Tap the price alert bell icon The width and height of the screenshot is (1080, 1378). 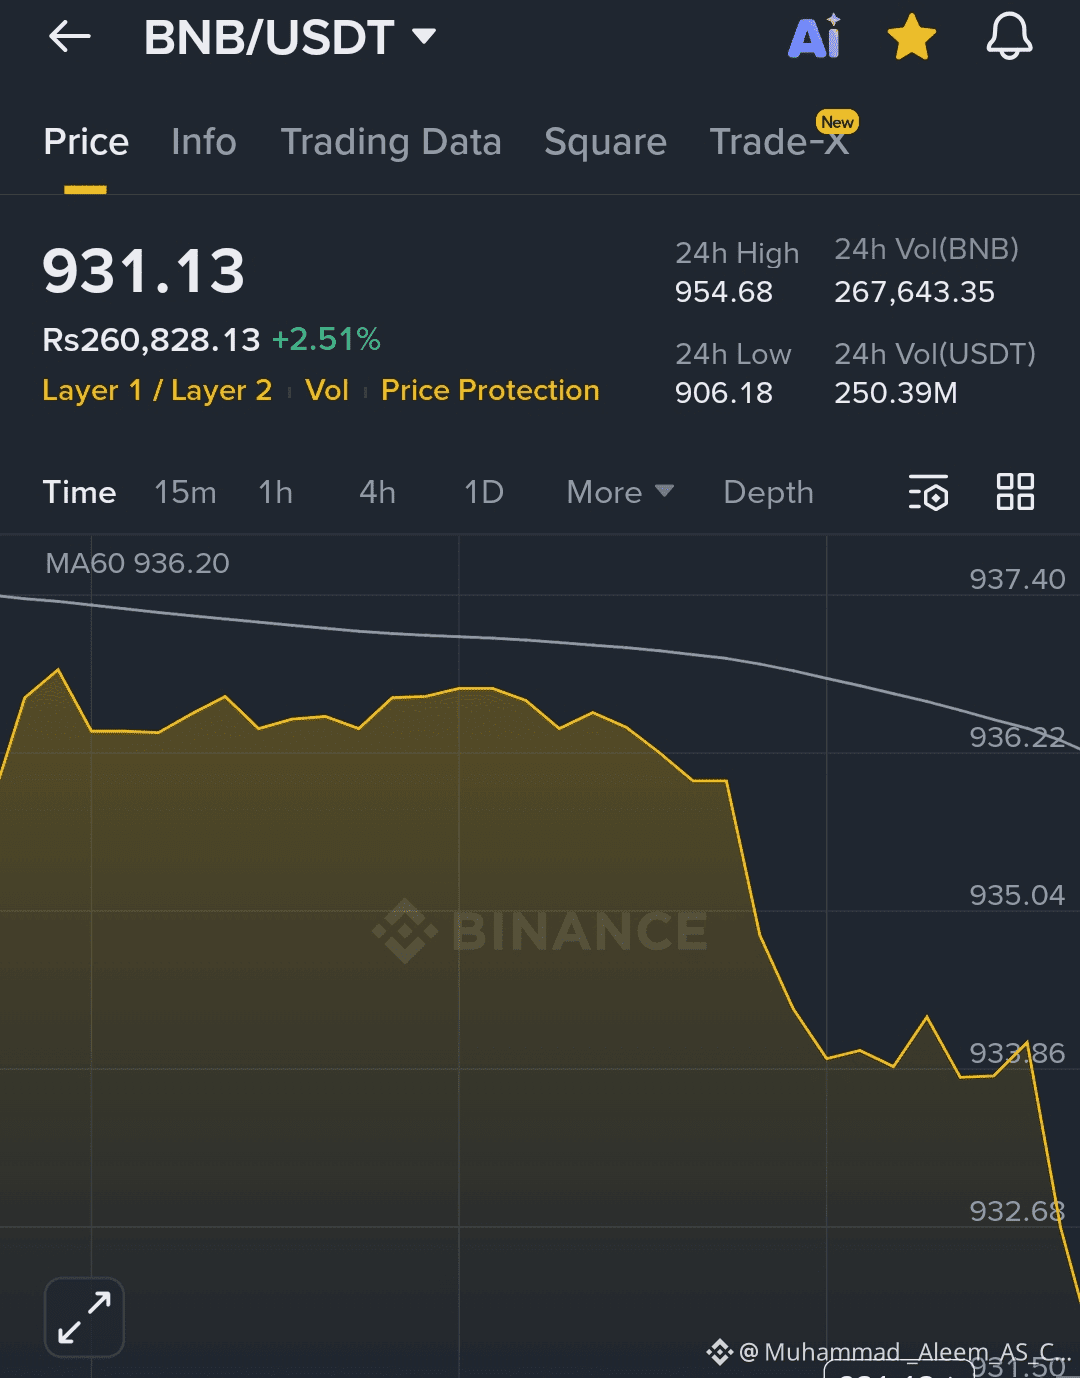(x=1009, y=38)
